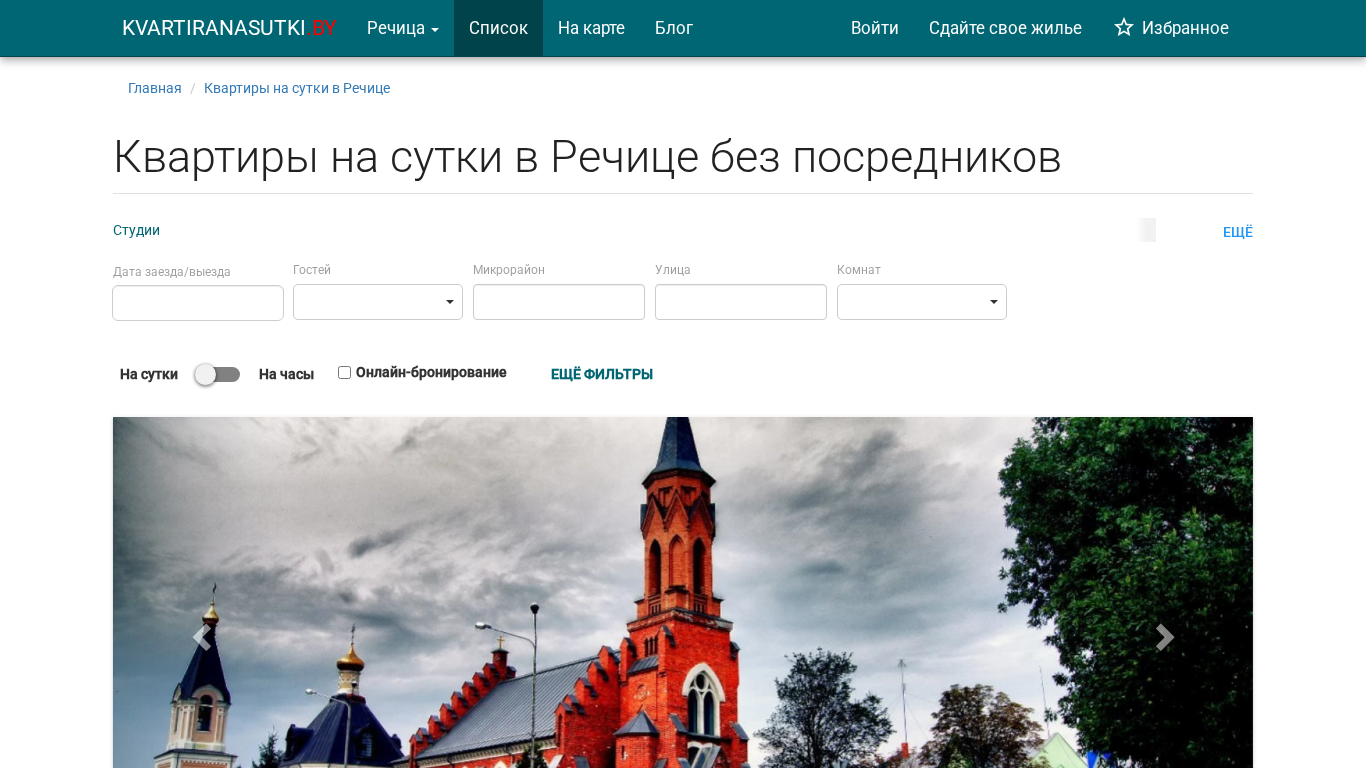Click Квартиры на сутки в Речице breadcrumb
Screen dimensions: 1366x768
coord(297,88)
